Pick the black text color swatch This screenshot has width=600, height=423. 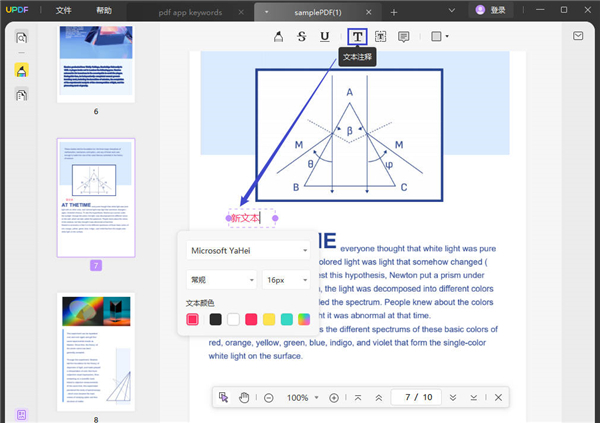click(215, 319)
